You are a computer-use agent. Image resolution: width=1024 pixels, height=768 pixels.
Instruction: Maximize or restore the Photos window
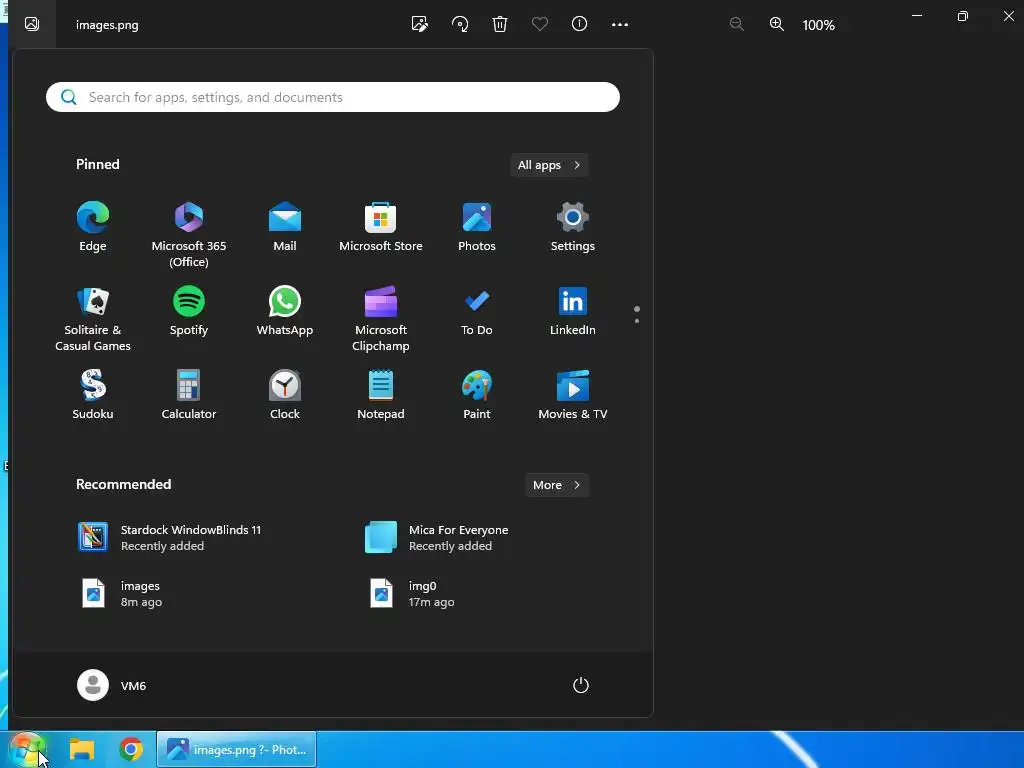pos(963,16)
